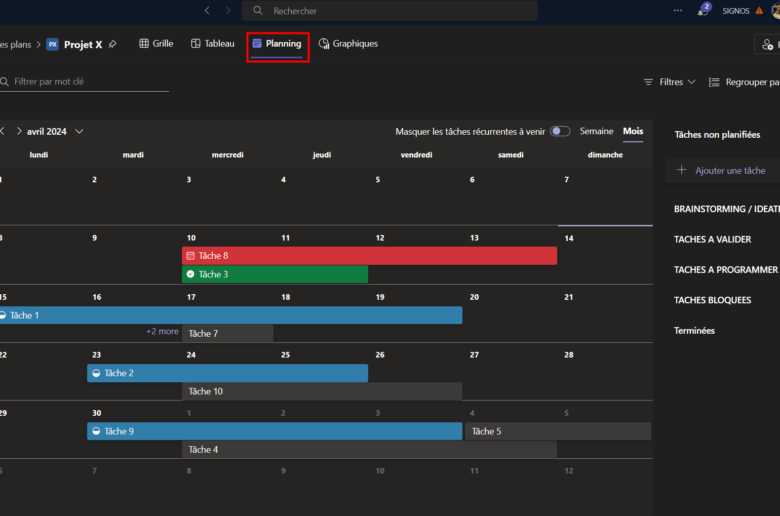The width and height of the screenshot is (780, 516).
Task: Open the Graphiques tab
Action: coord(348,44)
